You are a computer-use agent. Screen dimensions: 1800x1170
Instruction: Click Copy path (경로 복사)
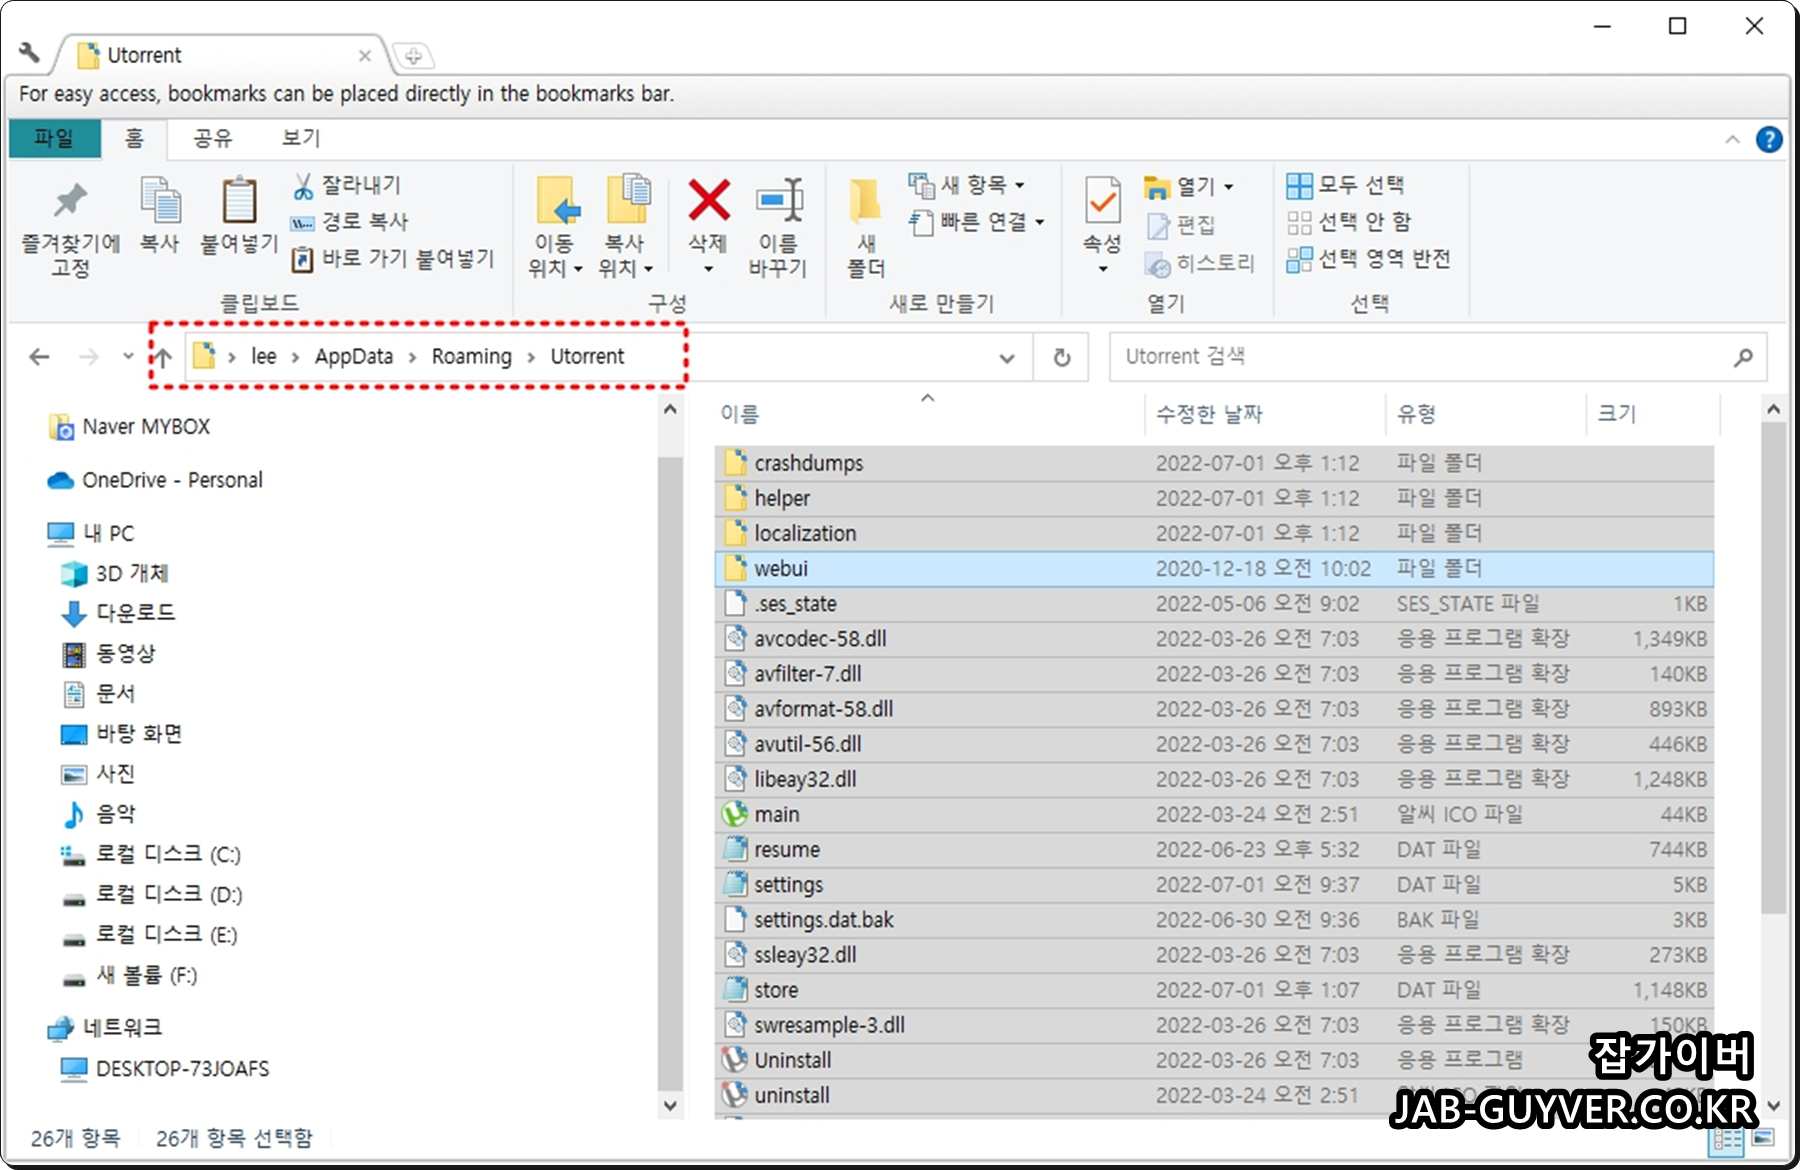[x=349, y=221]
